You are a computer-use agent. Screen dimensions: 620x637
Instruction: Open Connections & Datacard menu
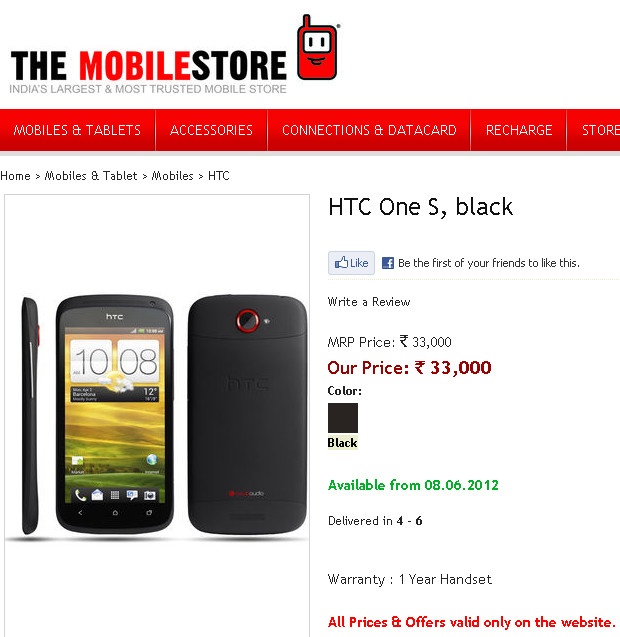click(369, 130)
